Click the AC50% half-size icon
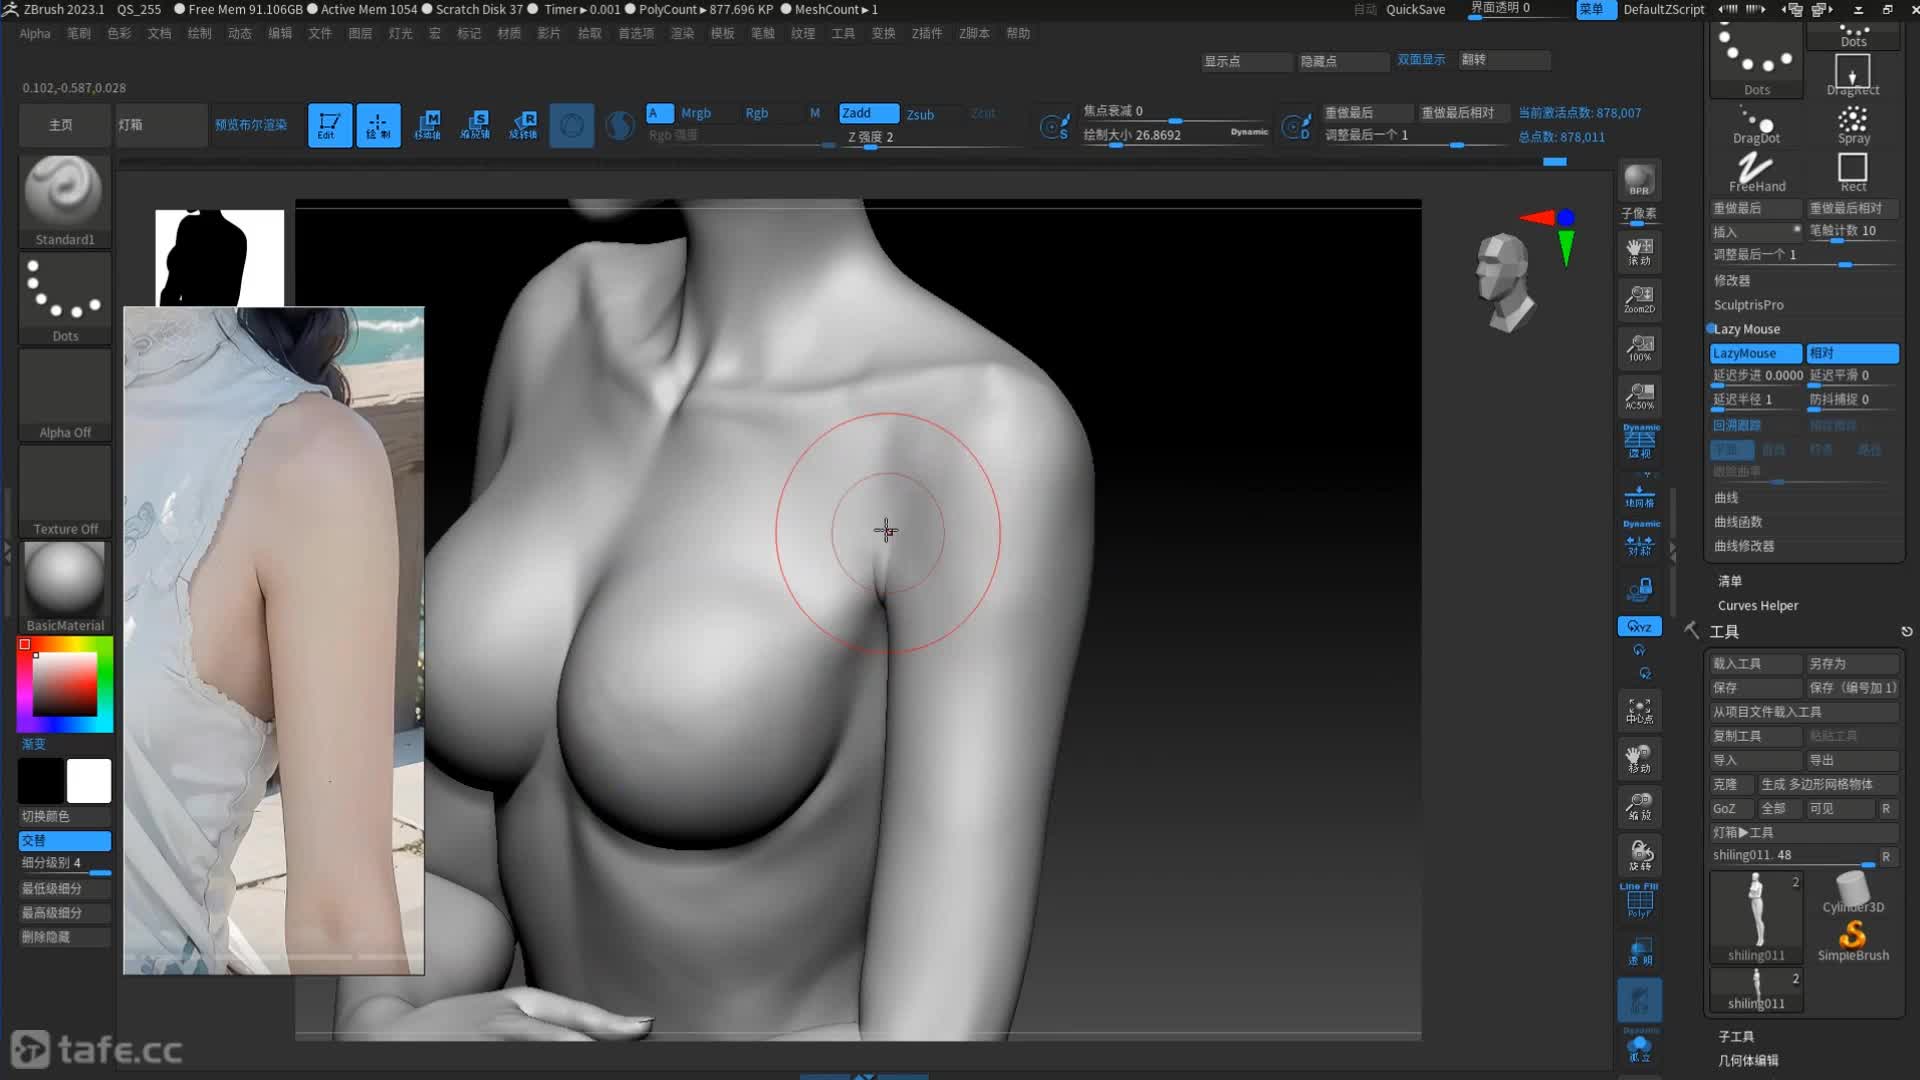Viewport: 1920px width, 1080px height. click(x=1639, y=395)
